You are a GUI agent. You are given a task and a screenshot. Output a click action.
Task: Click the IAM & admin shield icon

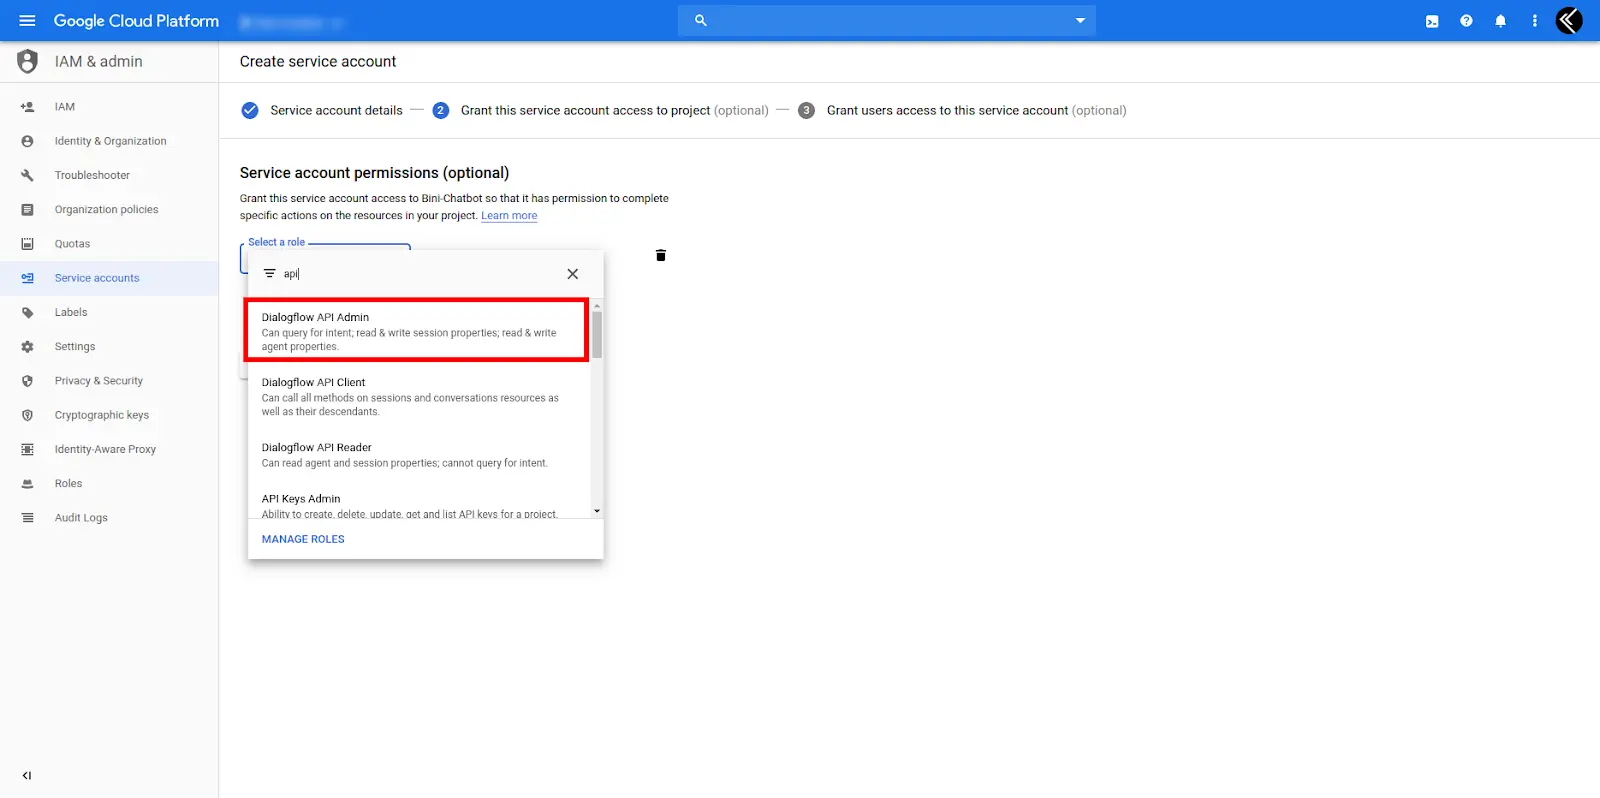click(28, 61)
